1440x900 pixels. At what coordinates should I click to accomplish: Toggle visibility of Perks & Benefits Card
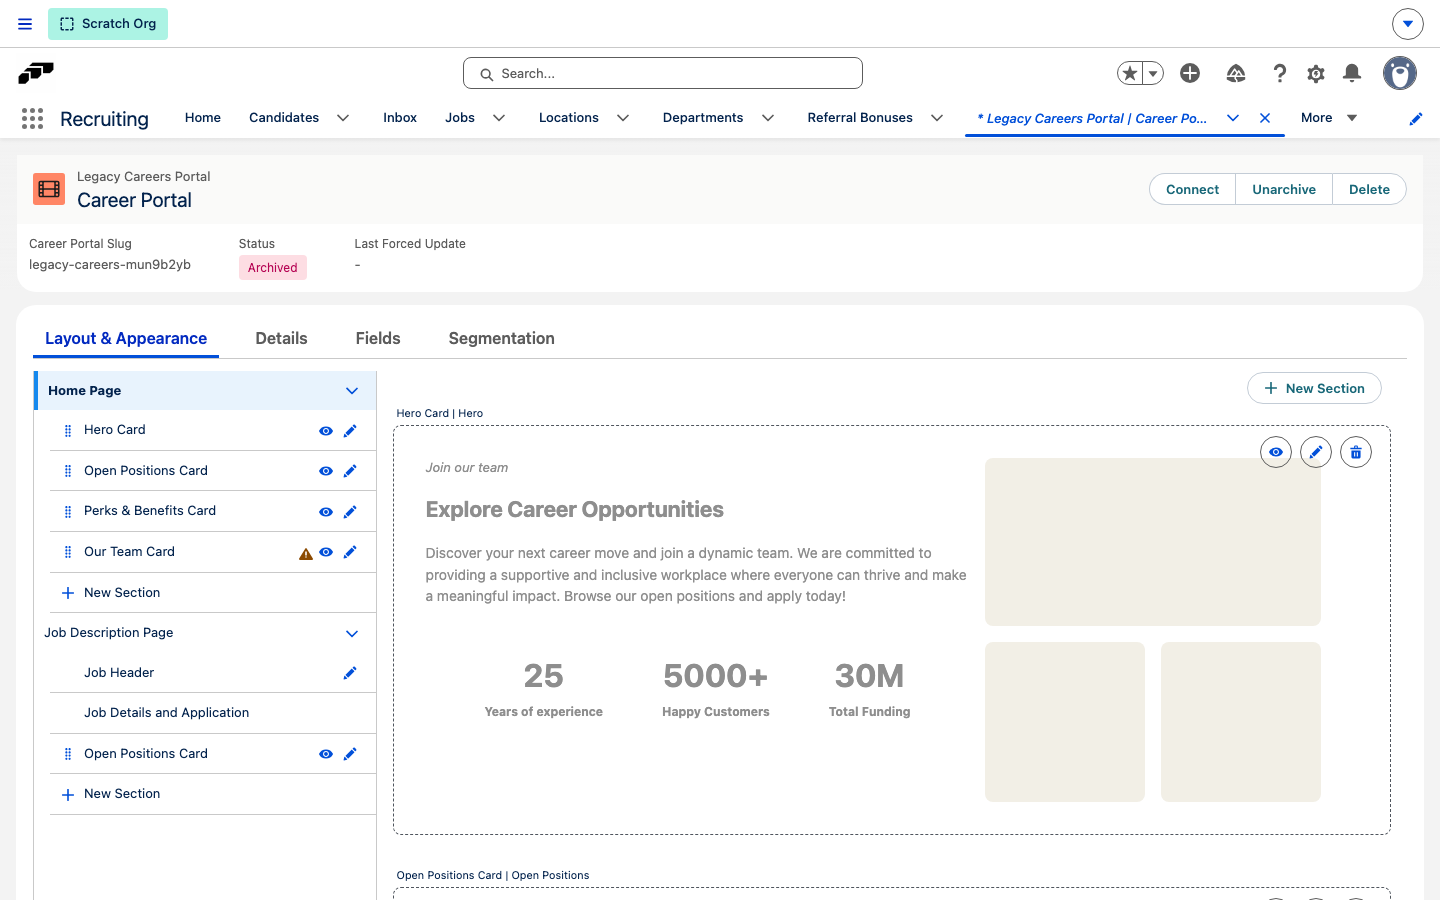[x=326, y=512]
